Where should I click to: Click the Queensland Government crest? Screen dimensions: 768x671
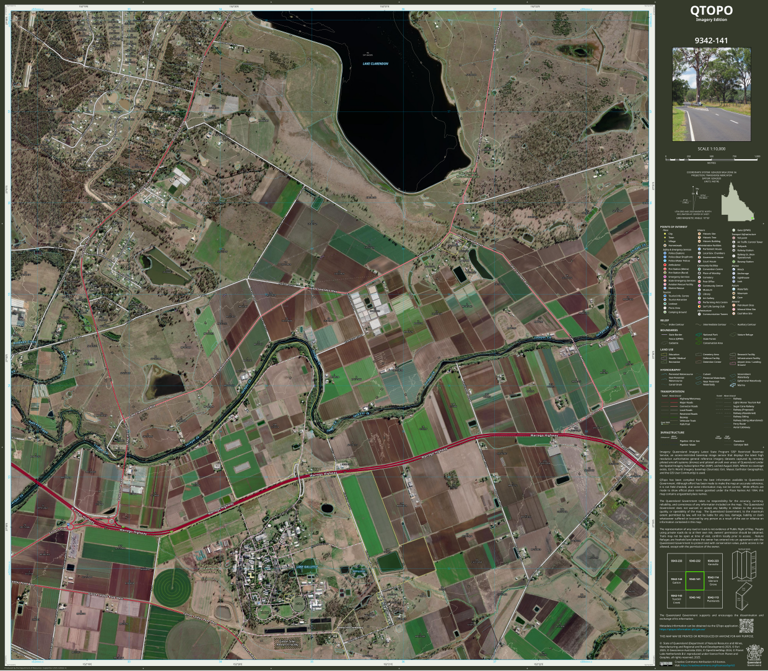[x=755, y=655]
